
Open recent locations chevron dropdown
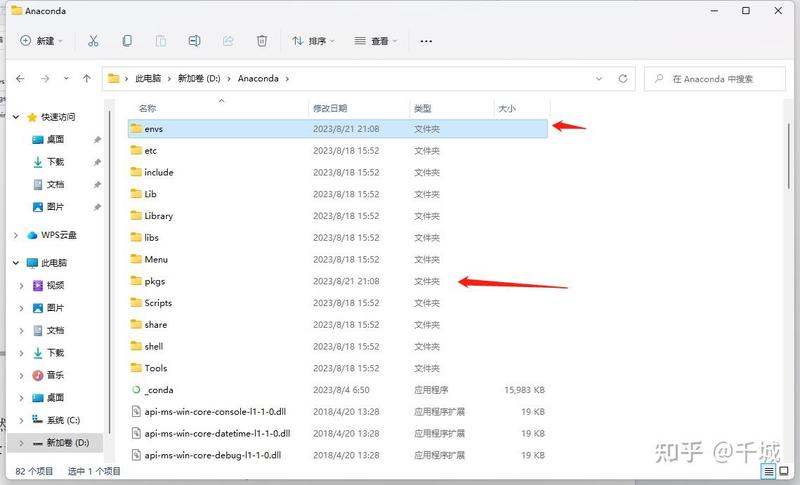(66, 79)
